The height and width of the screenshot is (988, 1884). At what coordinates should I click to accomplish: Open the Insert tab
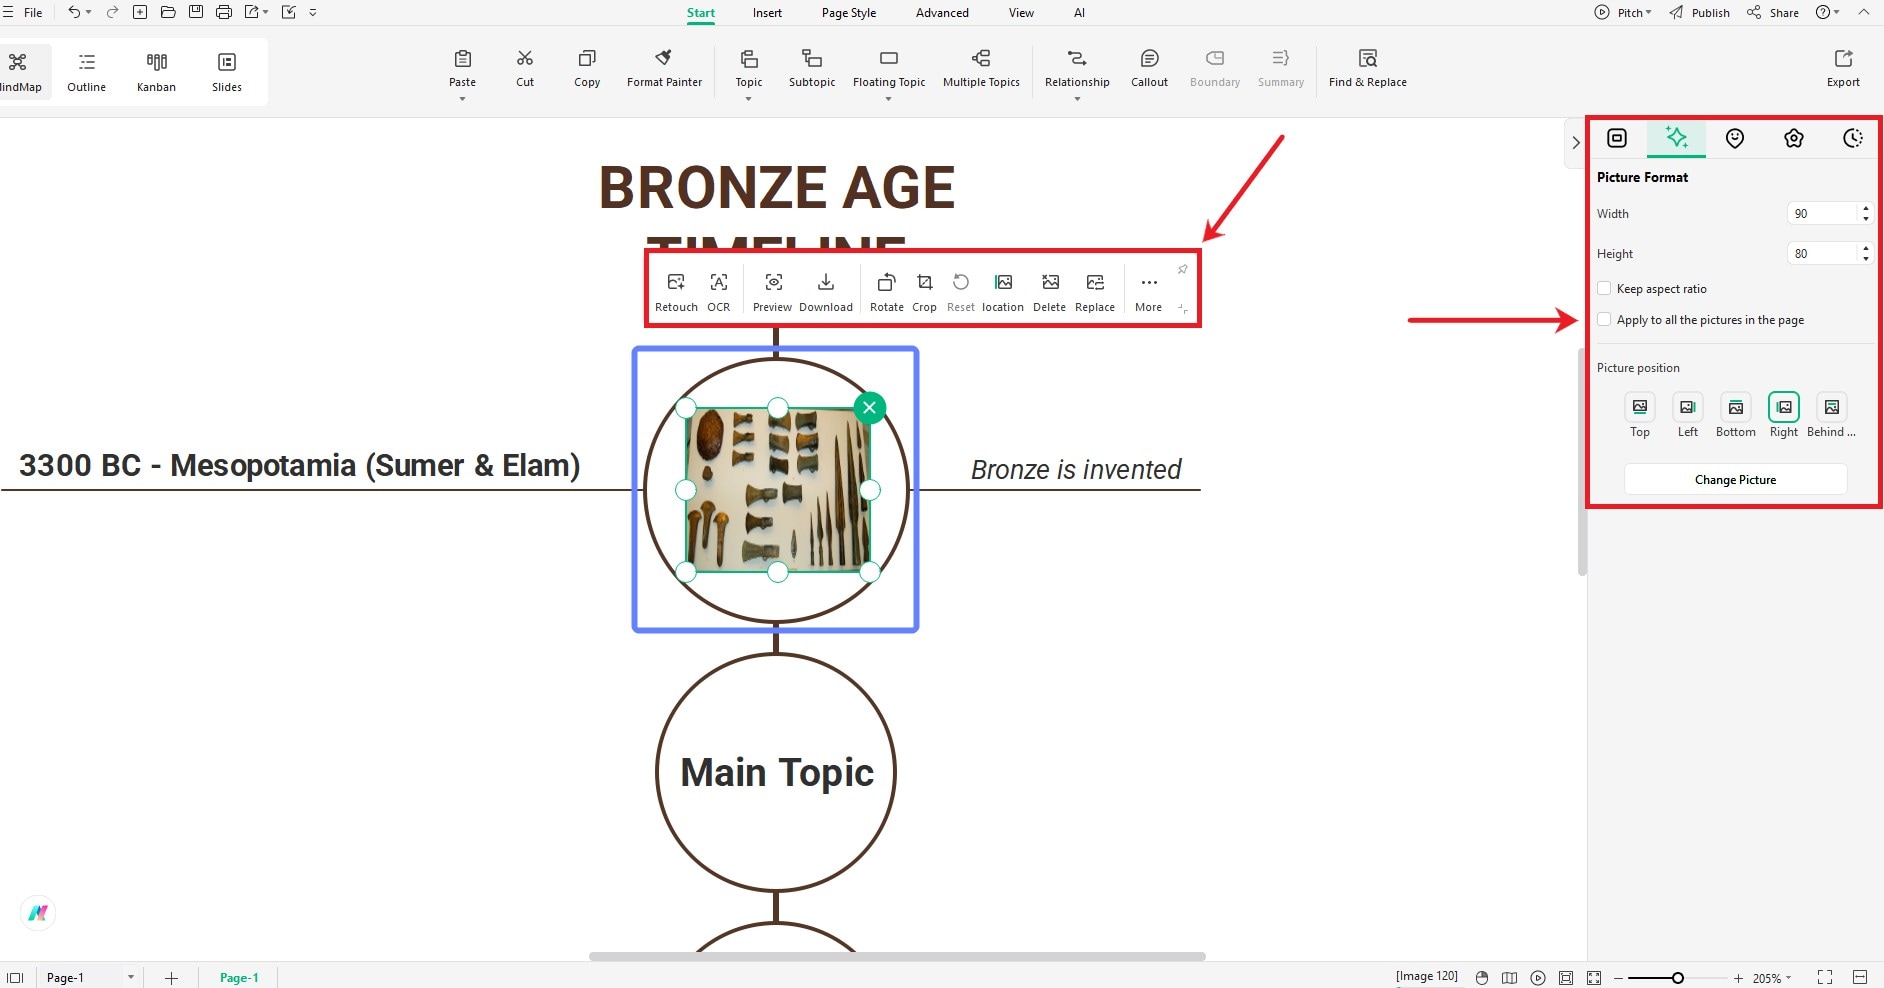click(x=767, y=13)
